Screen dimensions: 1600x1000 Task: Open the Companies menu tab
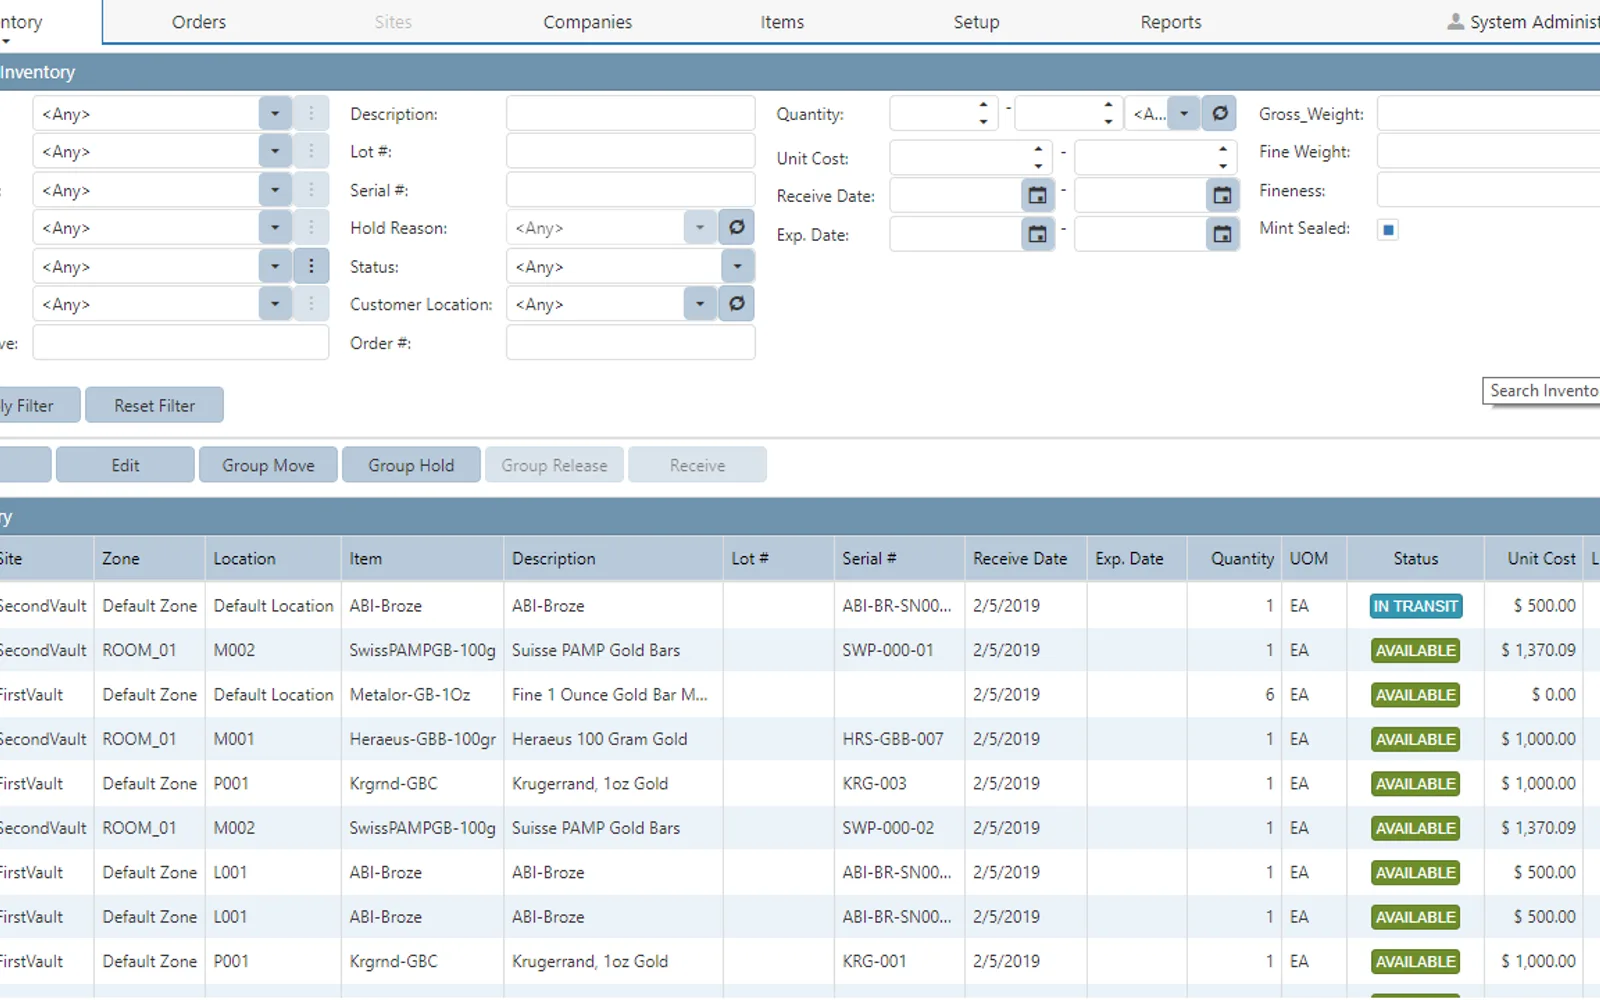pyautogui.click(x=588, y=22)
